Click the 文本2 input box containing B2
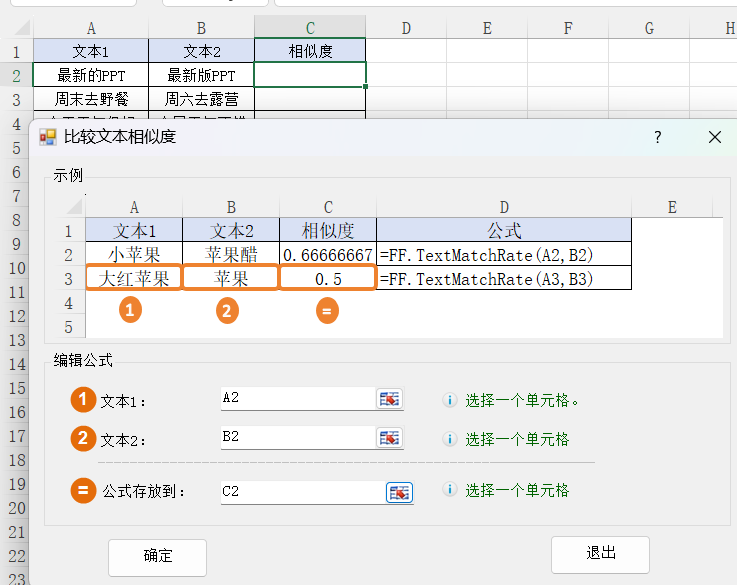 coord(297,437)
